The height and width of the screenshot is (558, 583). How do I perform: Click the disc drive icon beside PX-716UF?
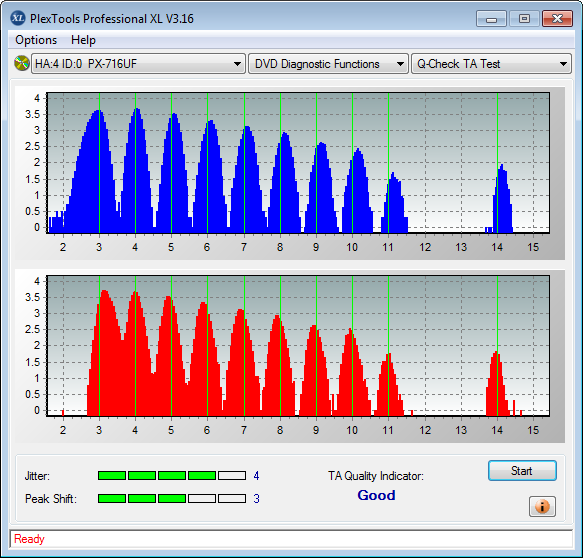[22, 63]
